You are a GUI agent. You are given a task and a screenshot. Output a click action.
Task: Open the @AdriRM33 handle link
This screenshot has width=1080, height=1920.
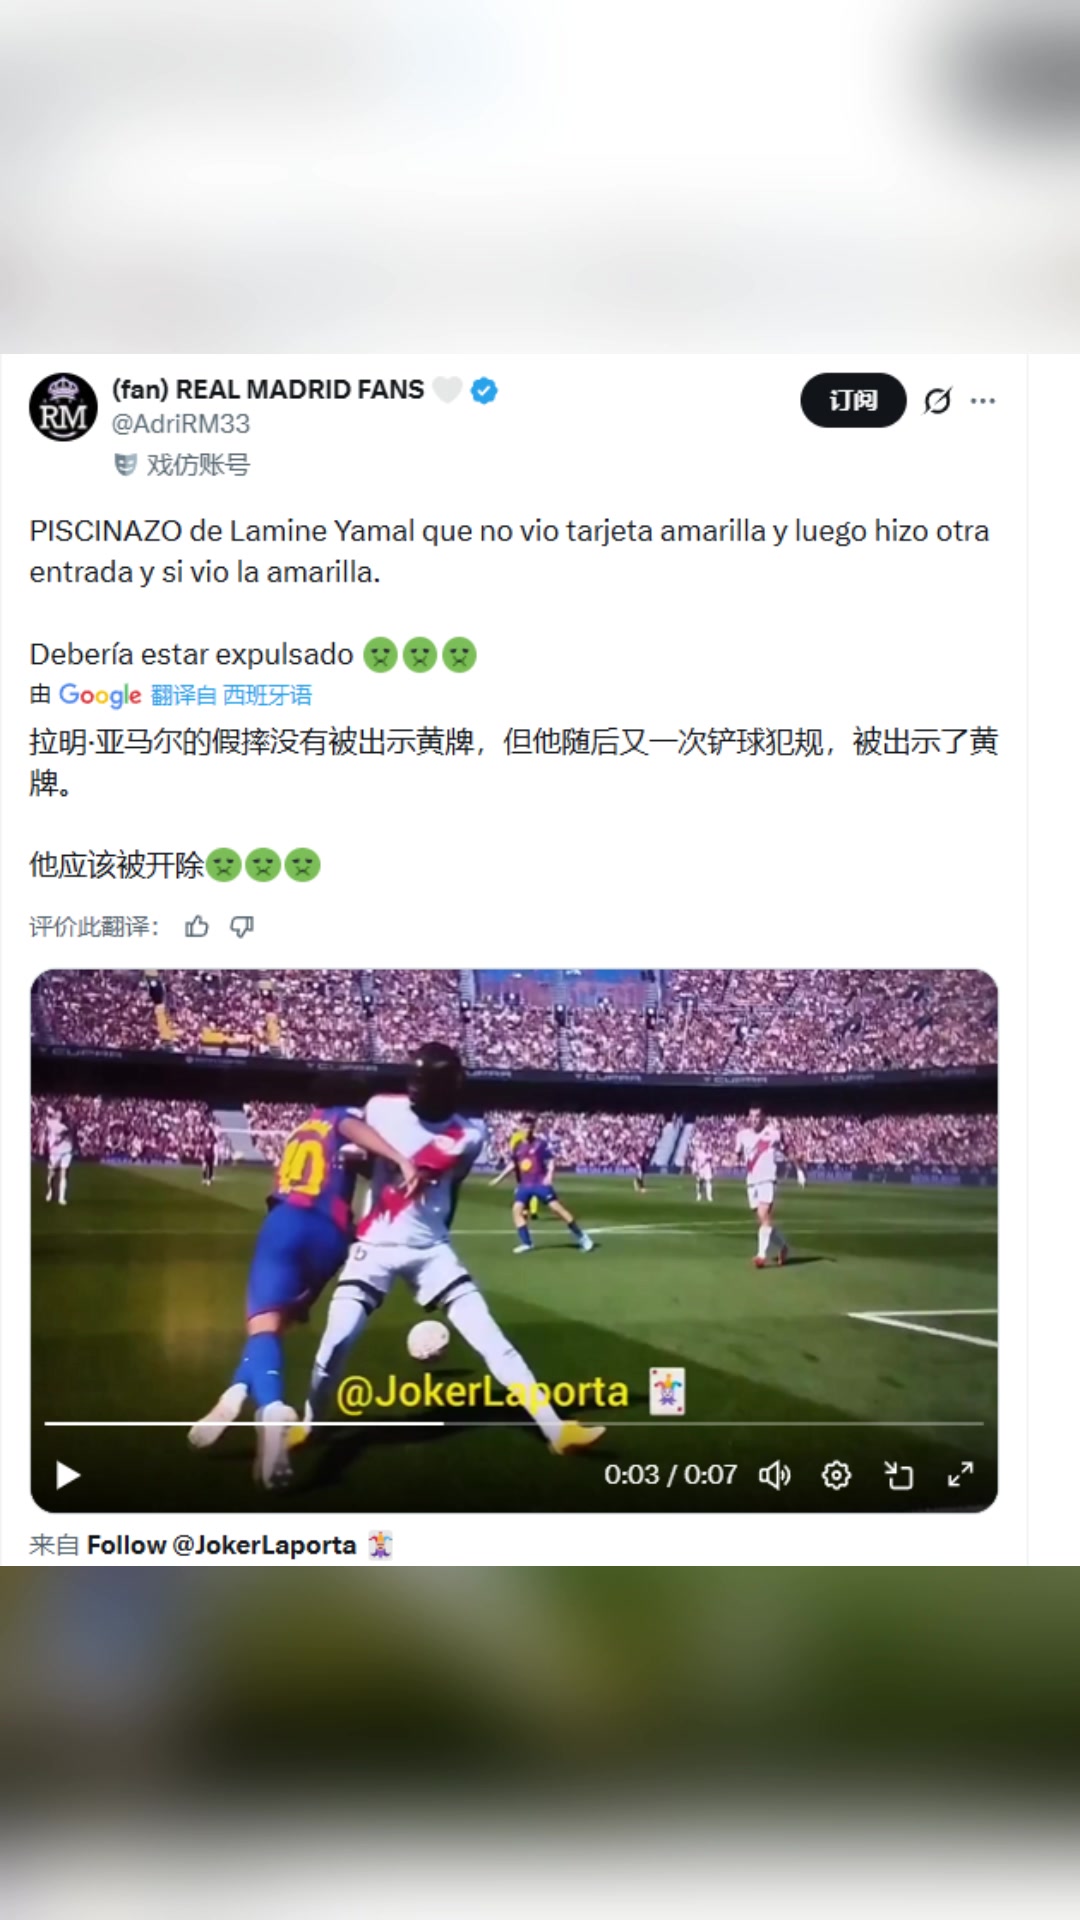(x=181, y=424)
